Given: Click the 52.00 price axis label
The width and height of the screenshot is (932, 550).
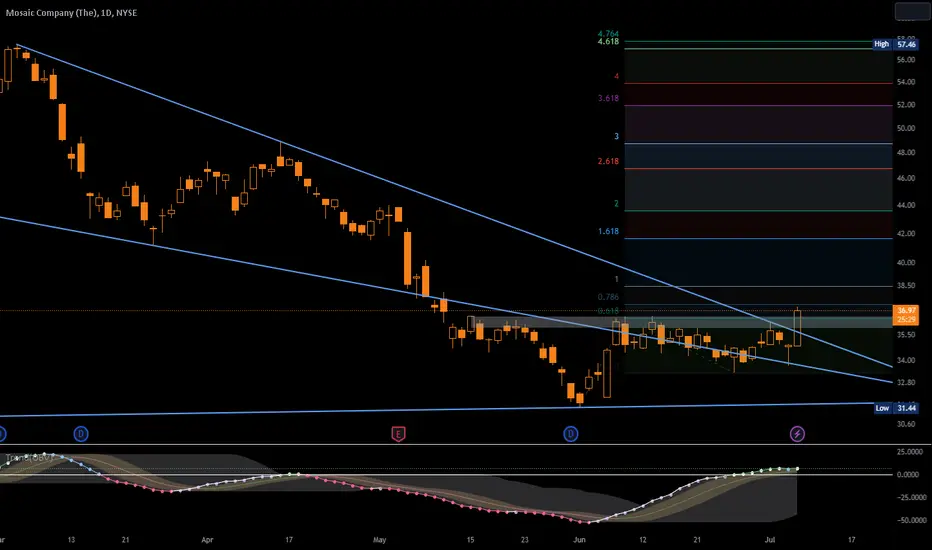Looking at the screenshot, I should tap(906, 105).
